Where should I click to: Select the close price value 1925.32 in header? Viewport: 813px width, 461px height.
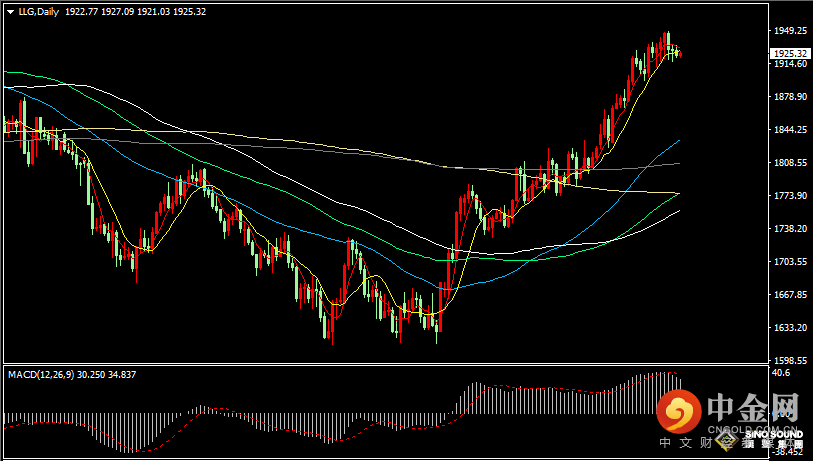point(189,11)
